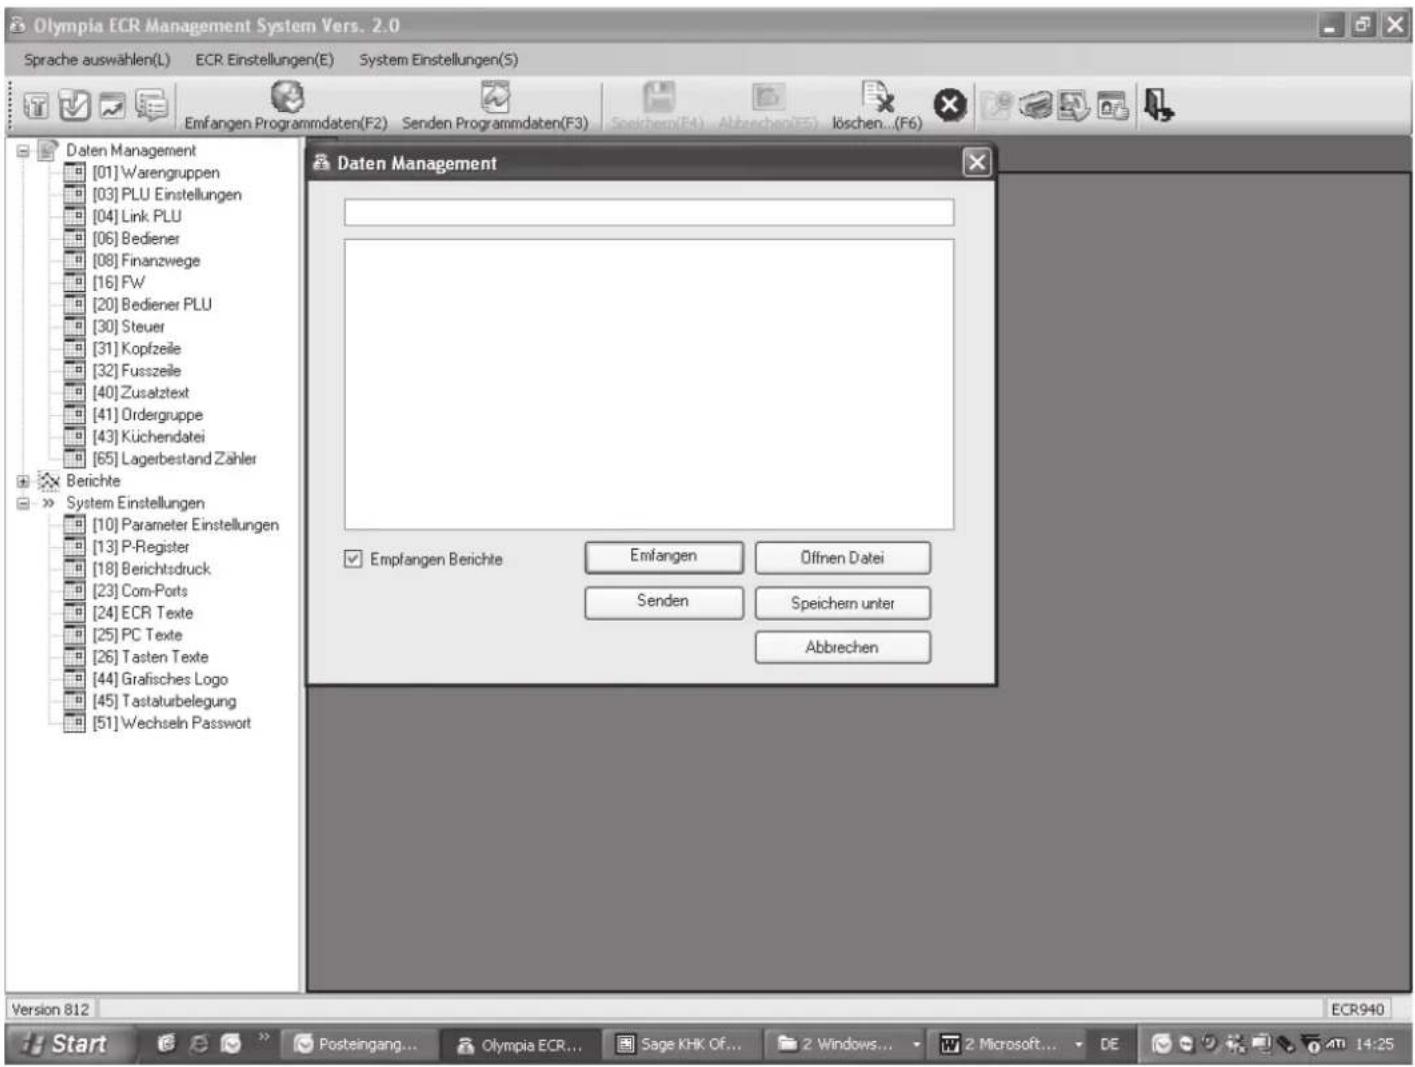Click the list-document icon beside the chart icon
The width and height of the screenshot is (1415, 1067).
pyautogui.click(x=151, y=105)
